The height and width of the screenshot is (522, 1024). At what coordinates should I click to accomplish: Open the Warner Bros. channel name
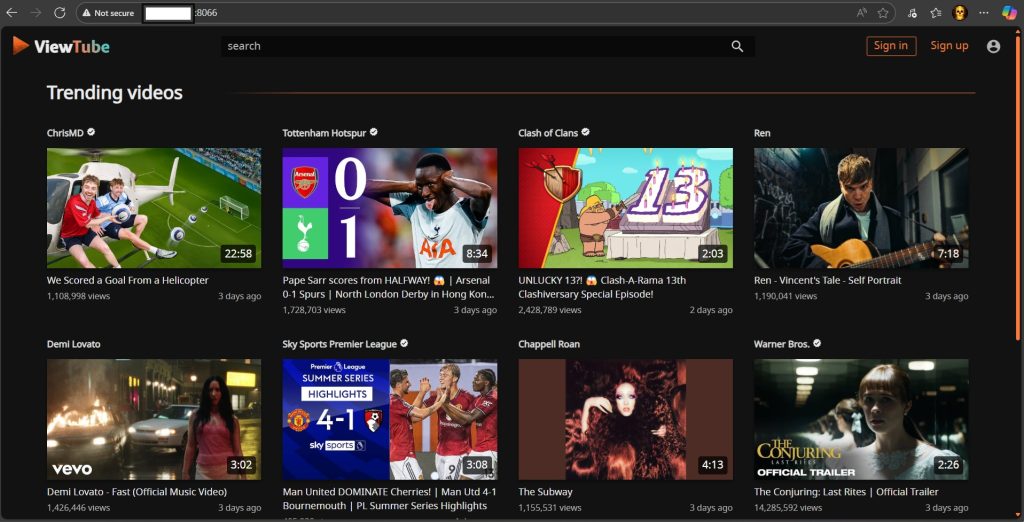point(782,344)
